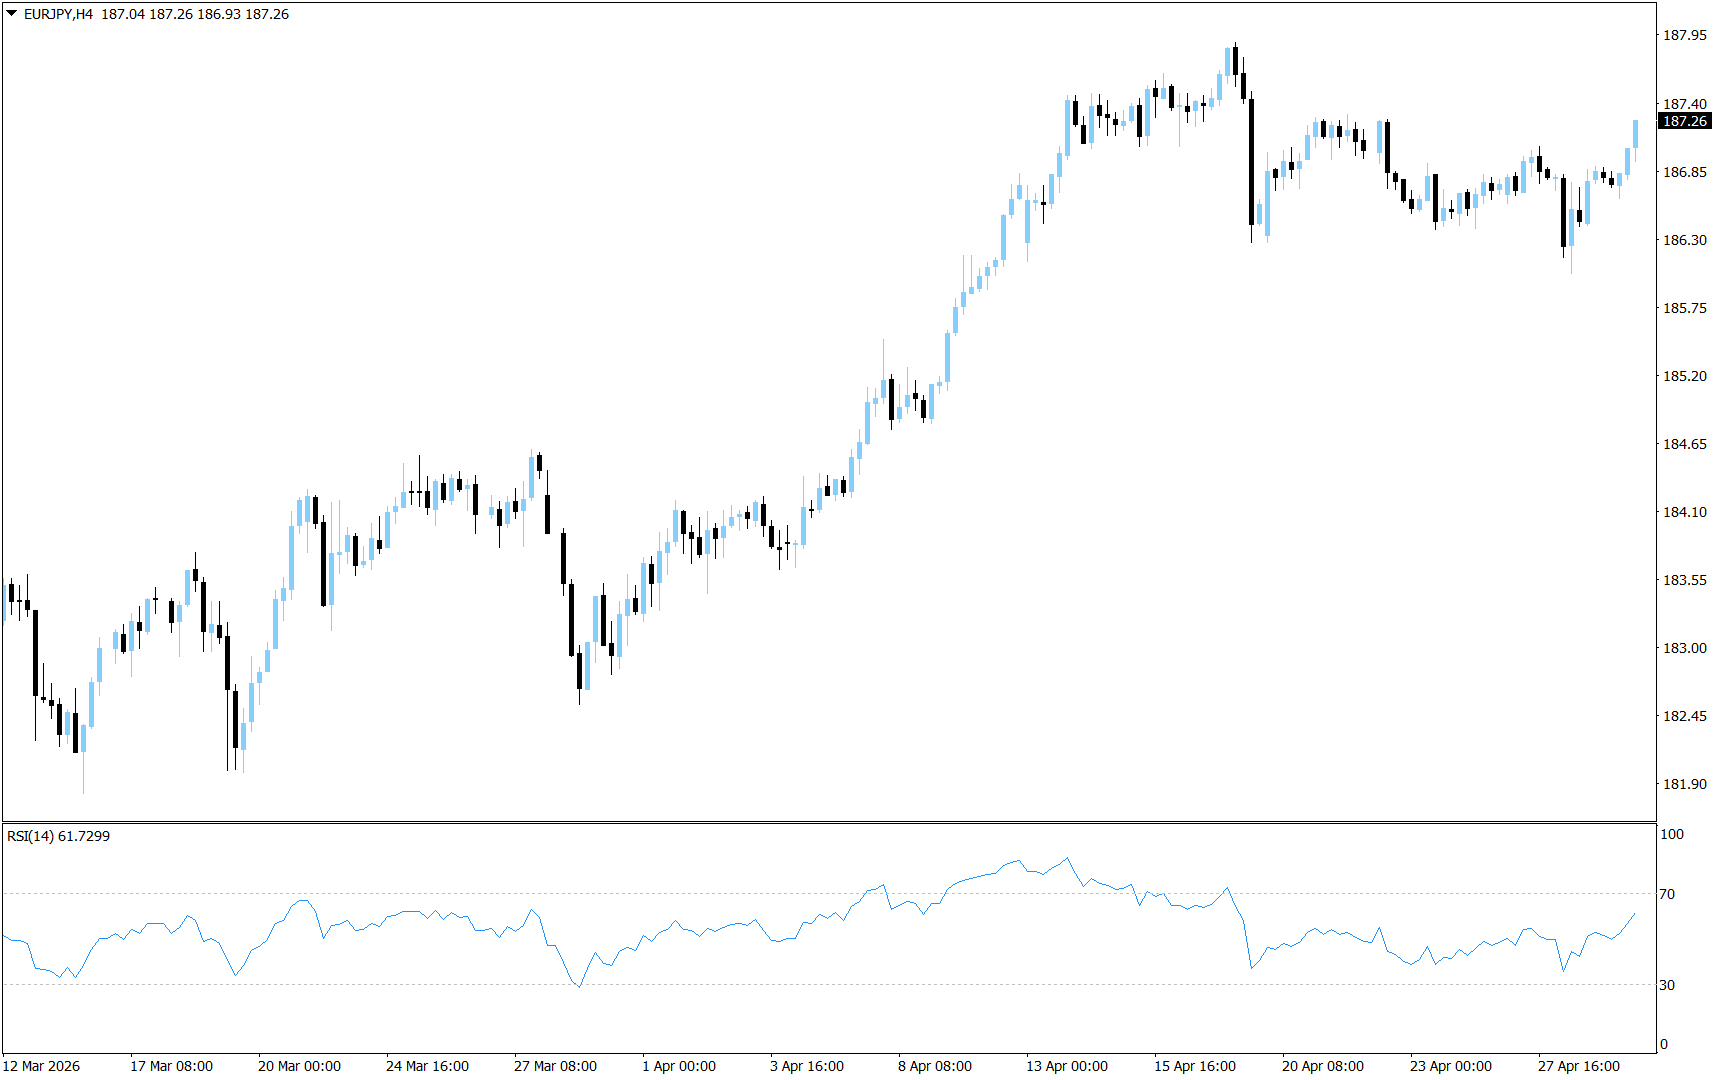Viewport: 1720px width, 1080px height.
Task: Select the 12 Mar 2026 axis label
Action: (x=43, y=1066)
